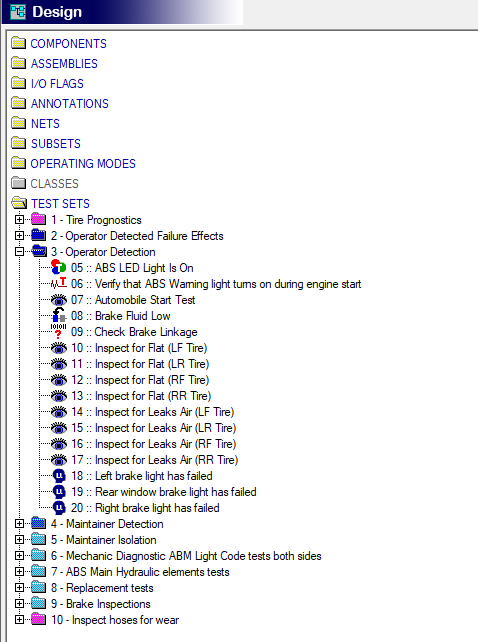The width and height of the screenshot is (478, 642).
Task: Click the grayed CLASSES folder
Action: [x=54, y=183]
